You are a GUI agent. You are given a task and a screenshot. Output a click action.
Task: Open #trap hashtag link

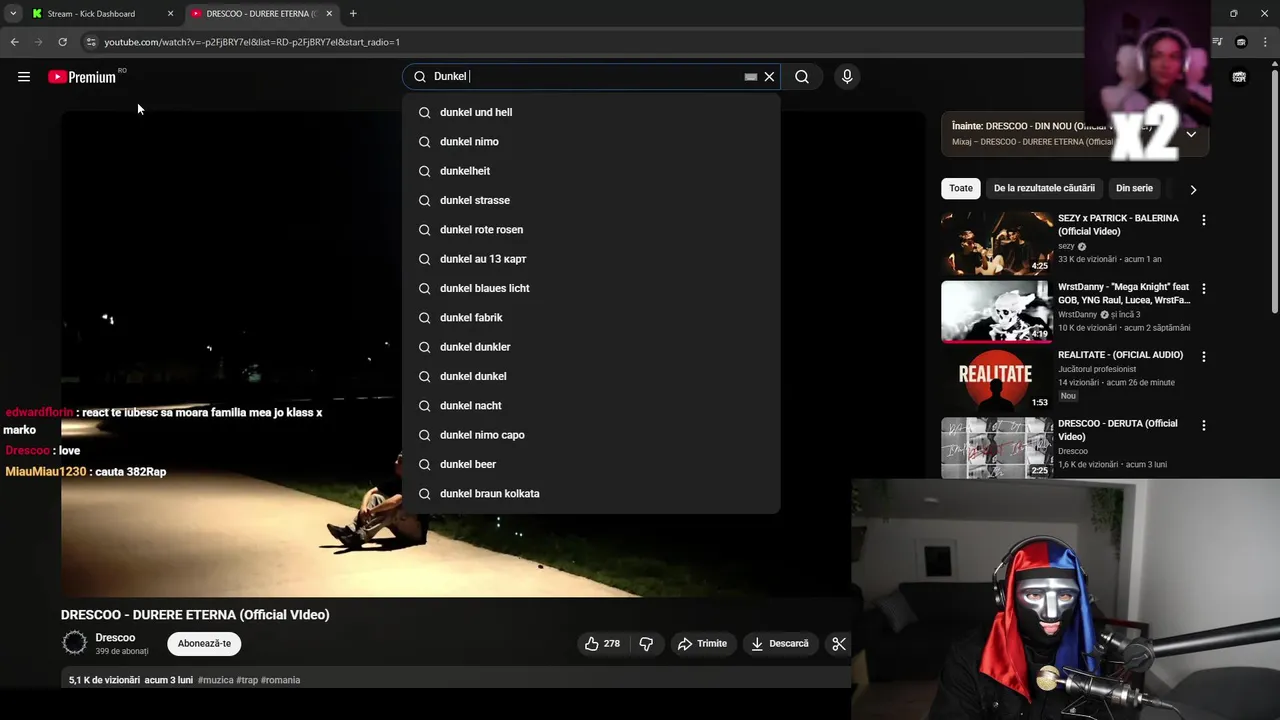[x=247, y=680]
